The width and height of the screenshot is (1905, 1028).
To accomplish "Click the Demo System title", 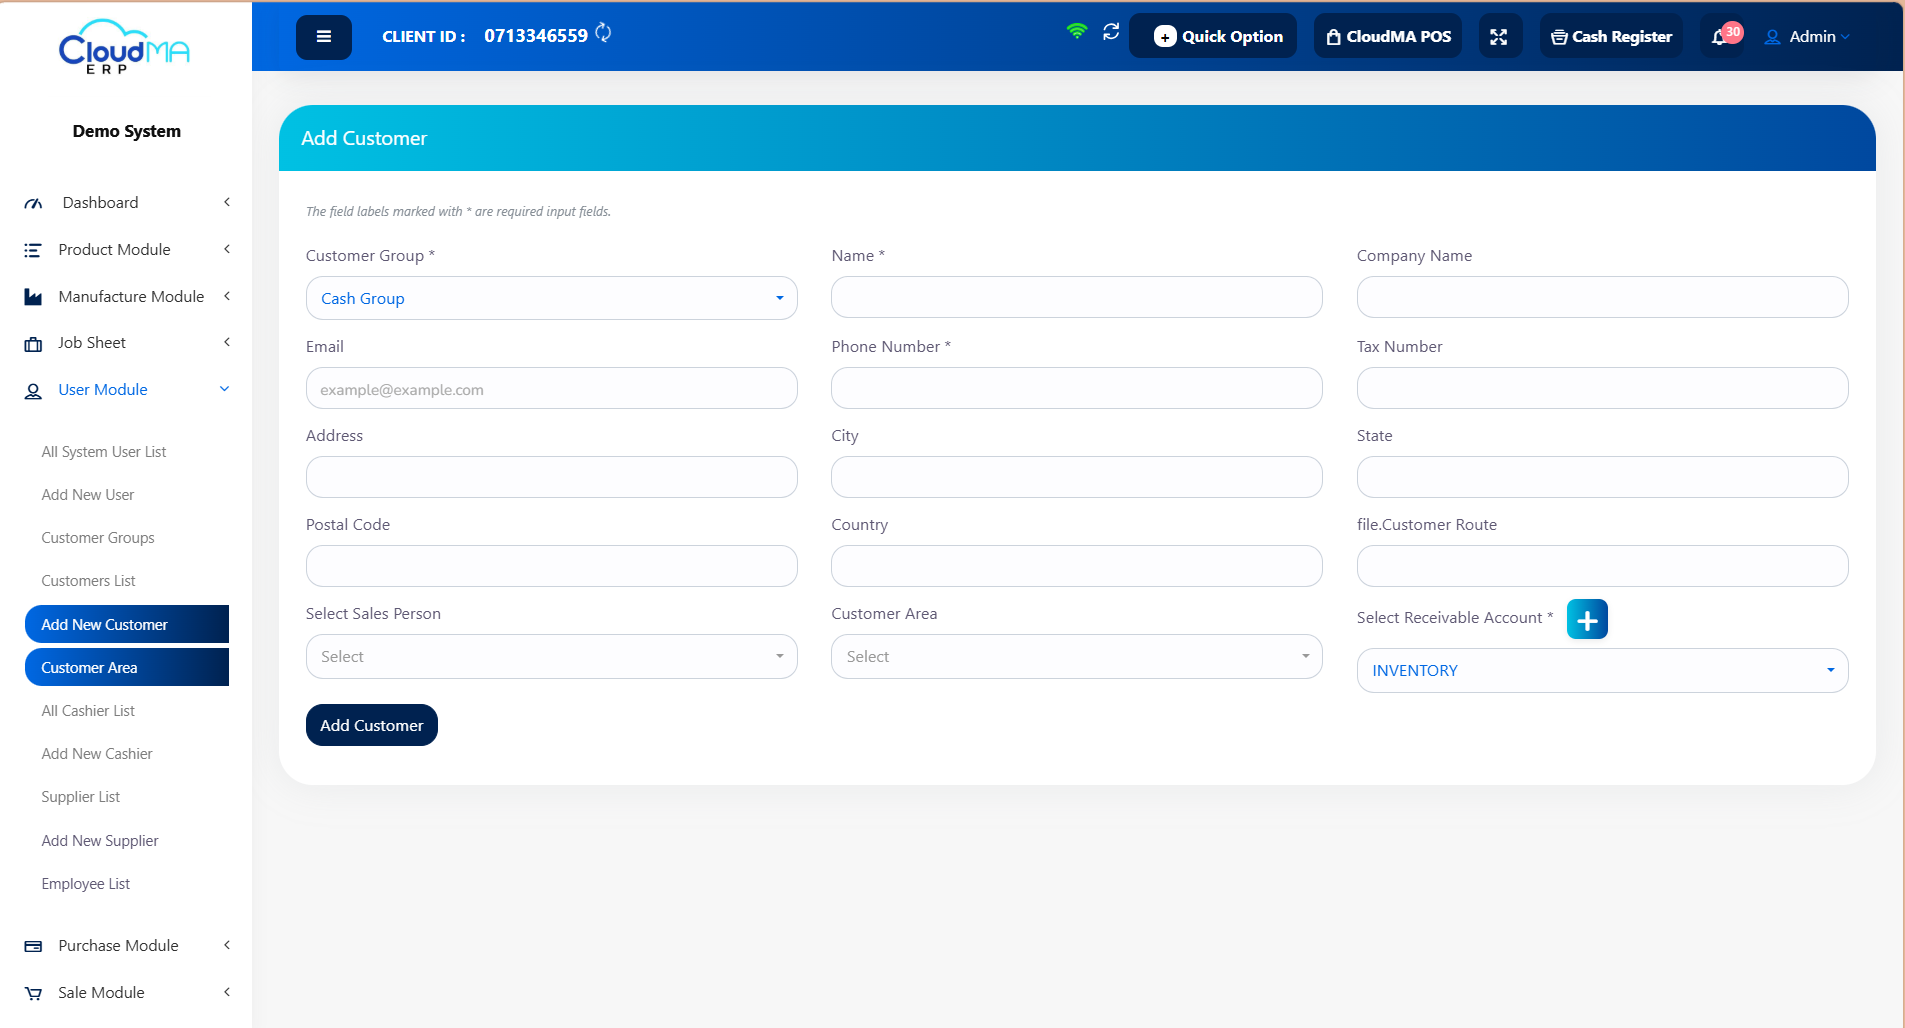I will tap(127, 131).
